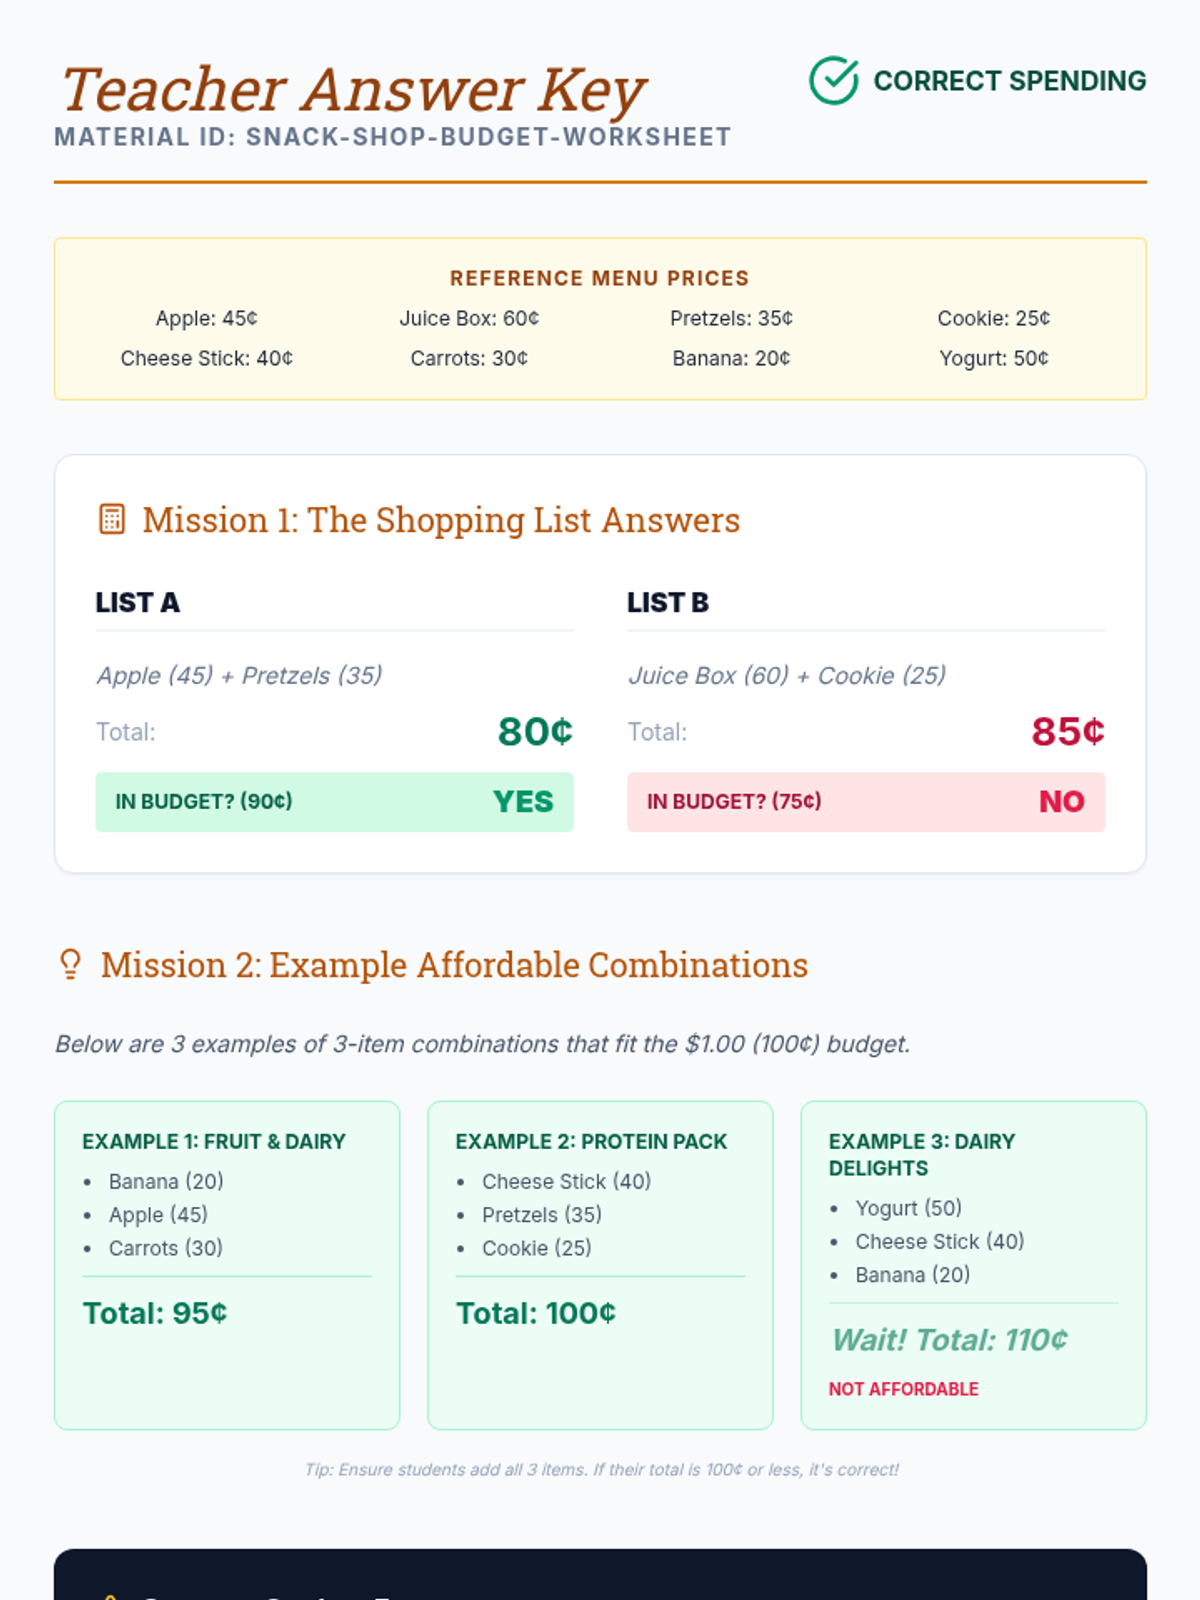Click the CORRECT SPENDING label
1200x1600 pixels.
[x=1009, y=81]
